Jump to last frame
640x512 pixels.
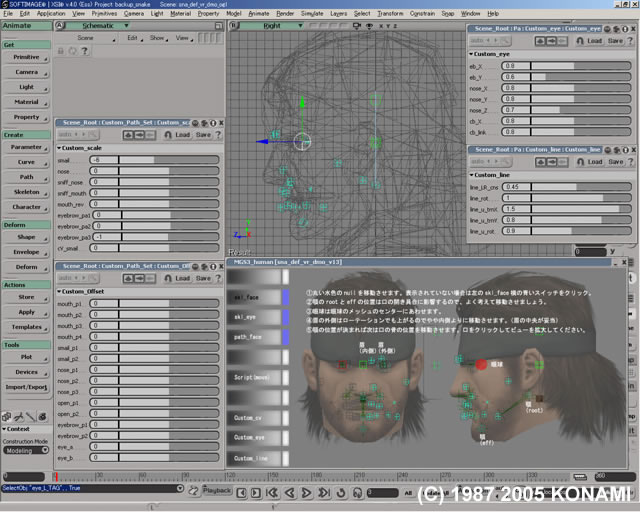324,493
